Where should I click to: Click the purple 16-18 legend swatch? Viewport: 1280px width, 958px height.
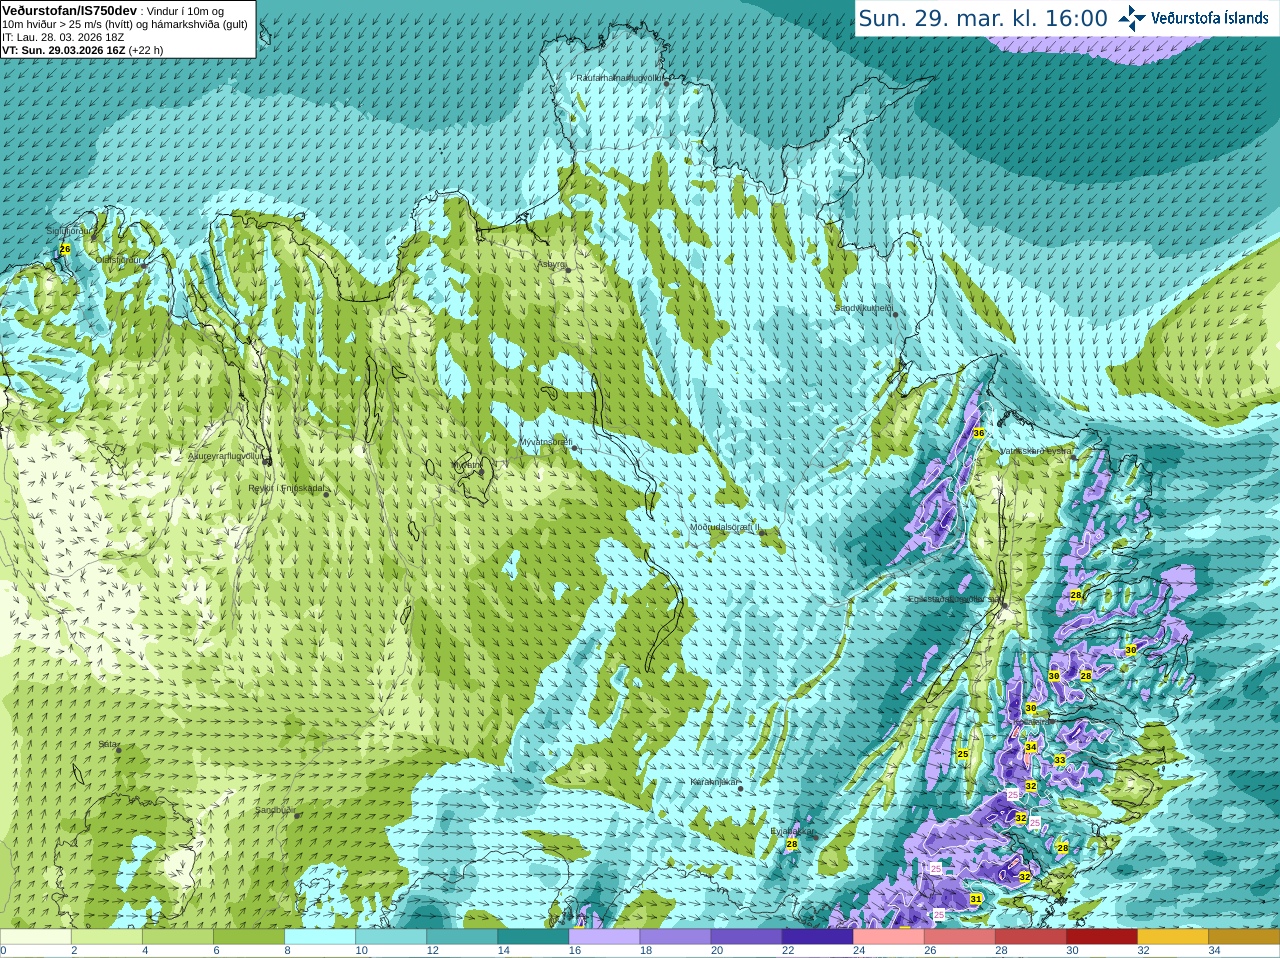pos(604,937)
